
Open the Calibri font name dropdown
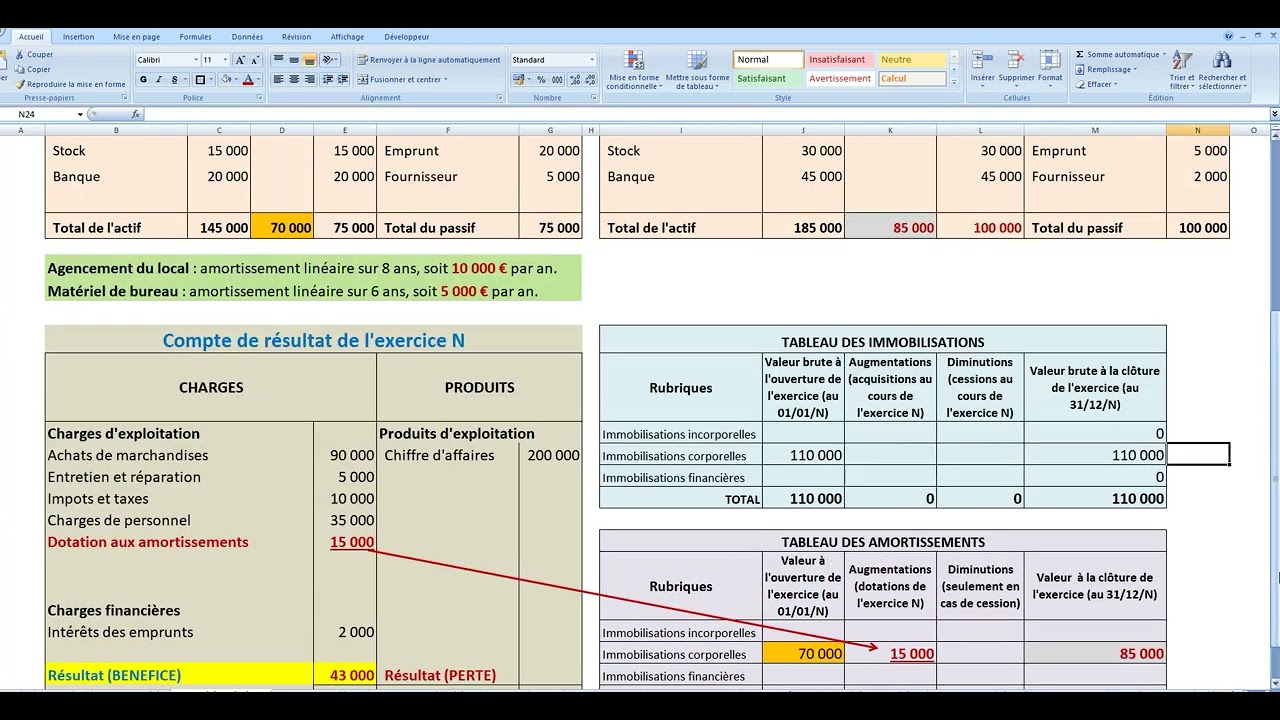195,60
